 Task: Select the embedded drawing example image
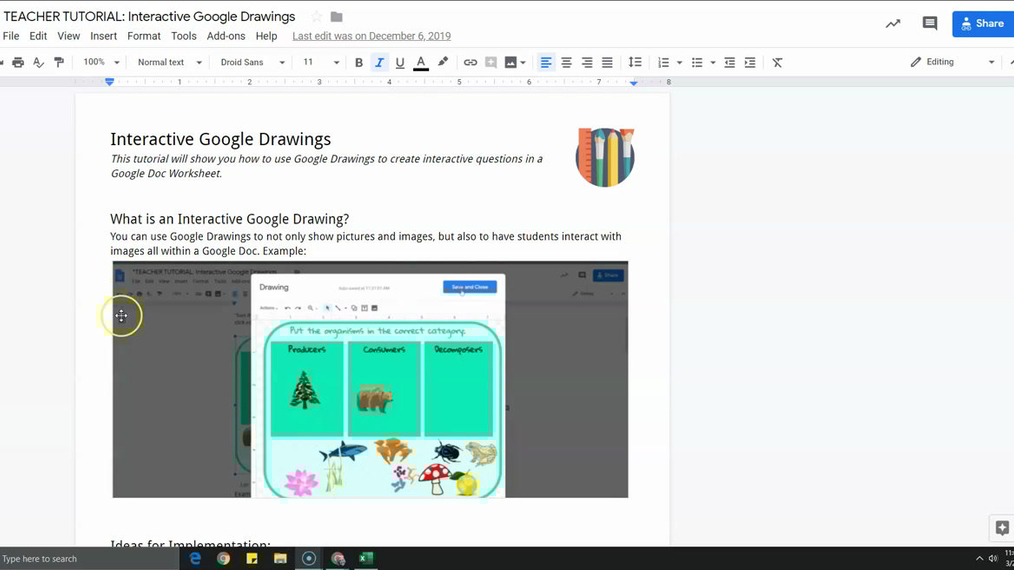370,380
